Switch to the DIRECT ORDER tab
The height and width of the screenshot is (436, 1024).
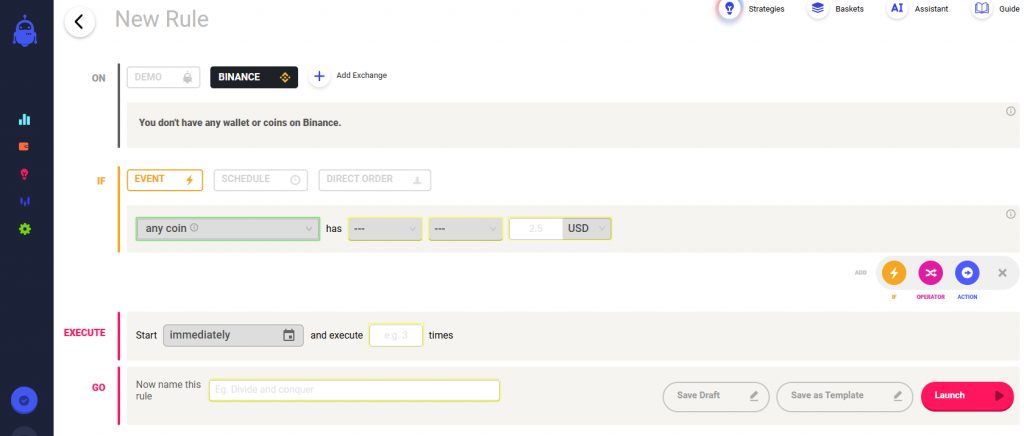[x=374, y=180]
